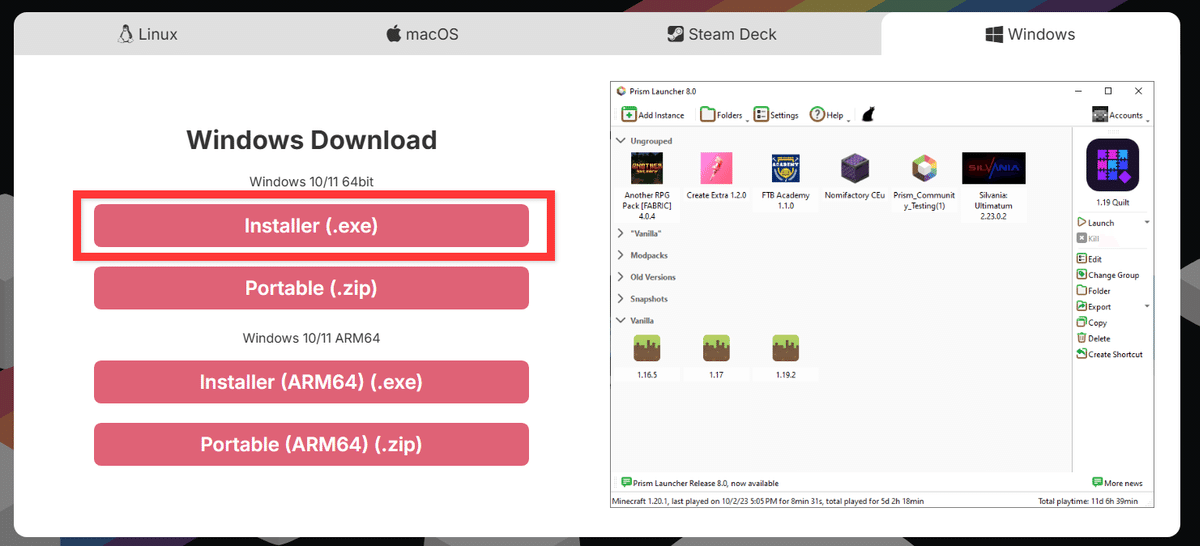Click Export in the sidebar
The width and height of the screenshot is (1200, 546).
1094,307
